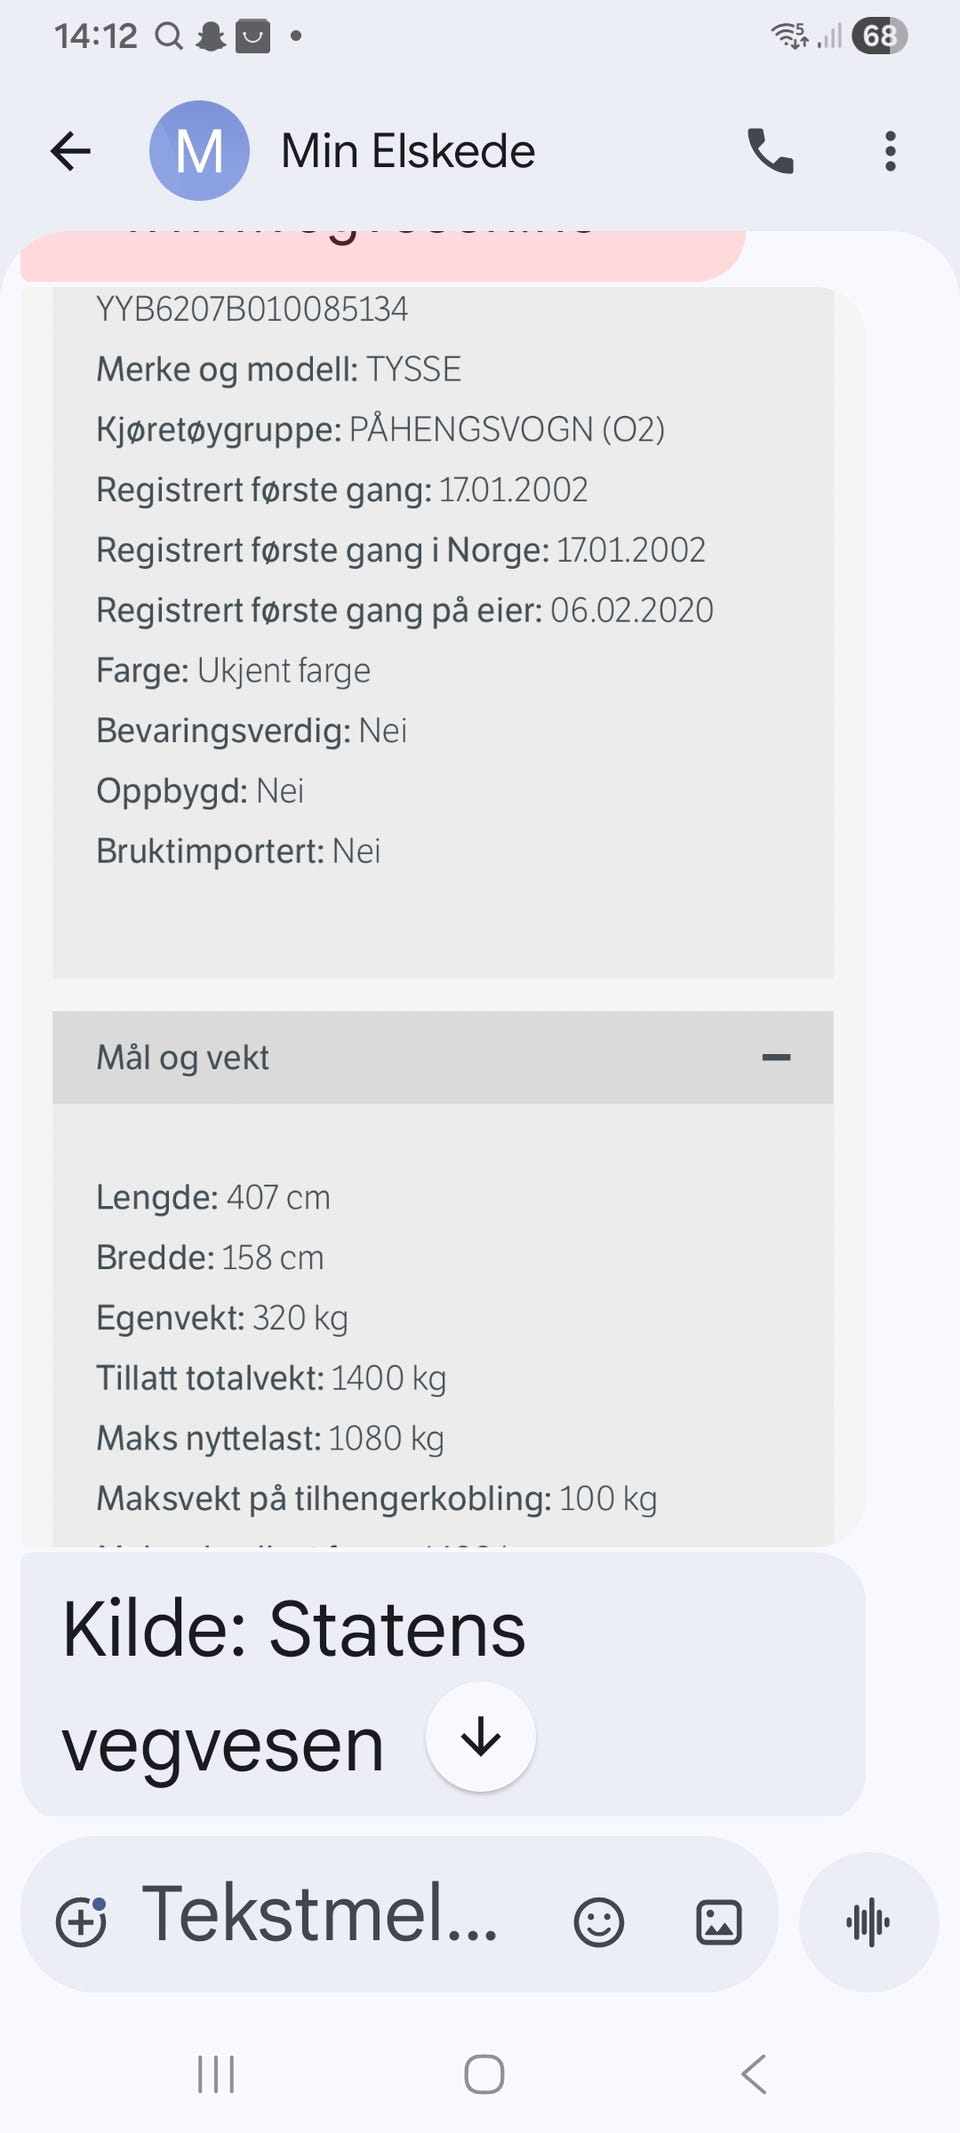Tap the Android navigation back chevron
Screen dimensions: 960x2133
(x=754, y=2075)
